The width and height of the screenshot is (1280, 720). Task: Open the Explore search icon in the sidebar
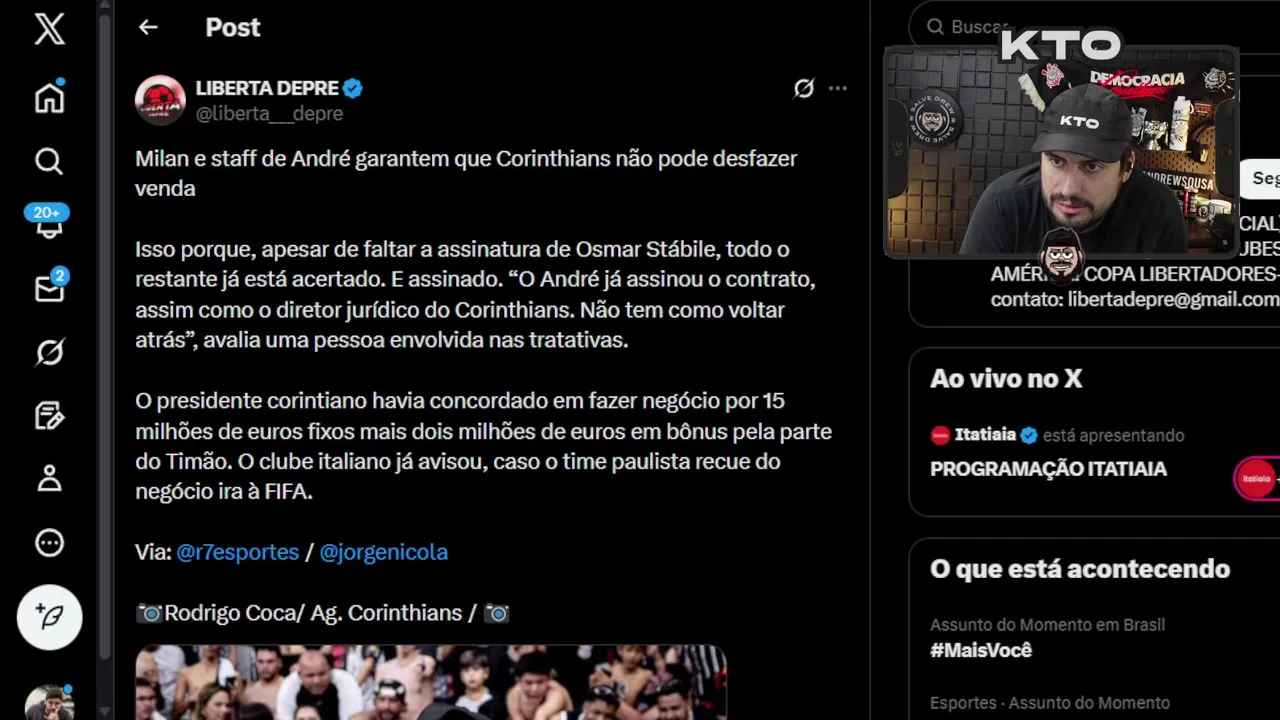click(x=49, y=161)
